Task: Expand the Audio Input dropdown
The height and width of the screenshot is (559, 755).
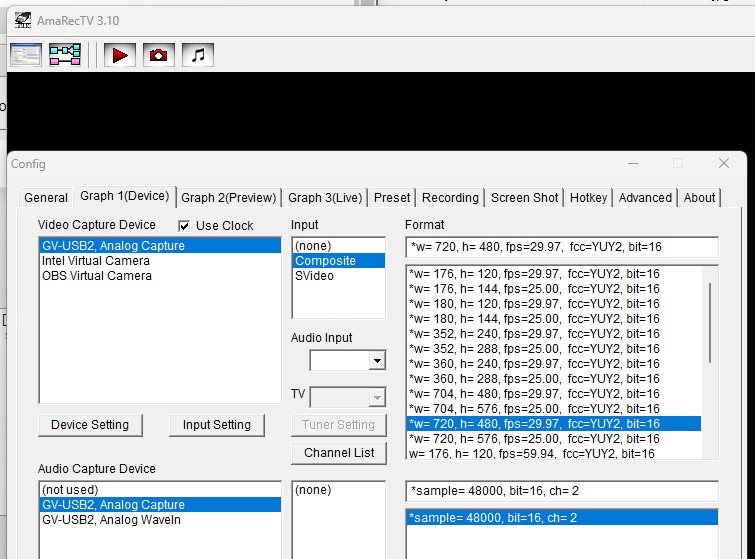Action: point(378,361)
